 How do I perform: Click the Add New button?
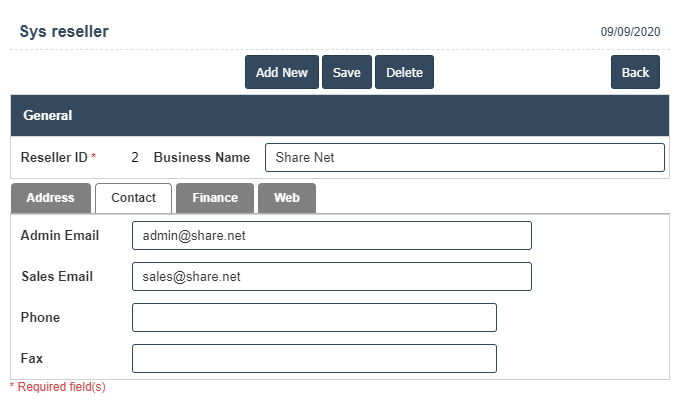pyautogui.click(x=281, y=72)
